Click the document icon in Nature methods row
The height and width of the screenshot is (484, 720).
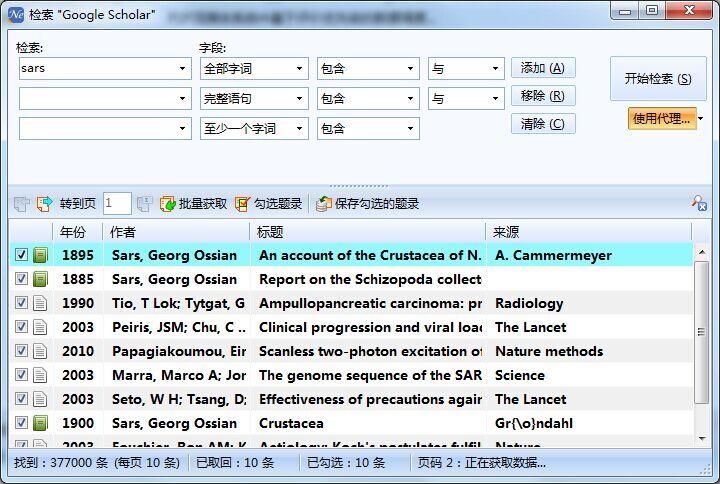40,351
